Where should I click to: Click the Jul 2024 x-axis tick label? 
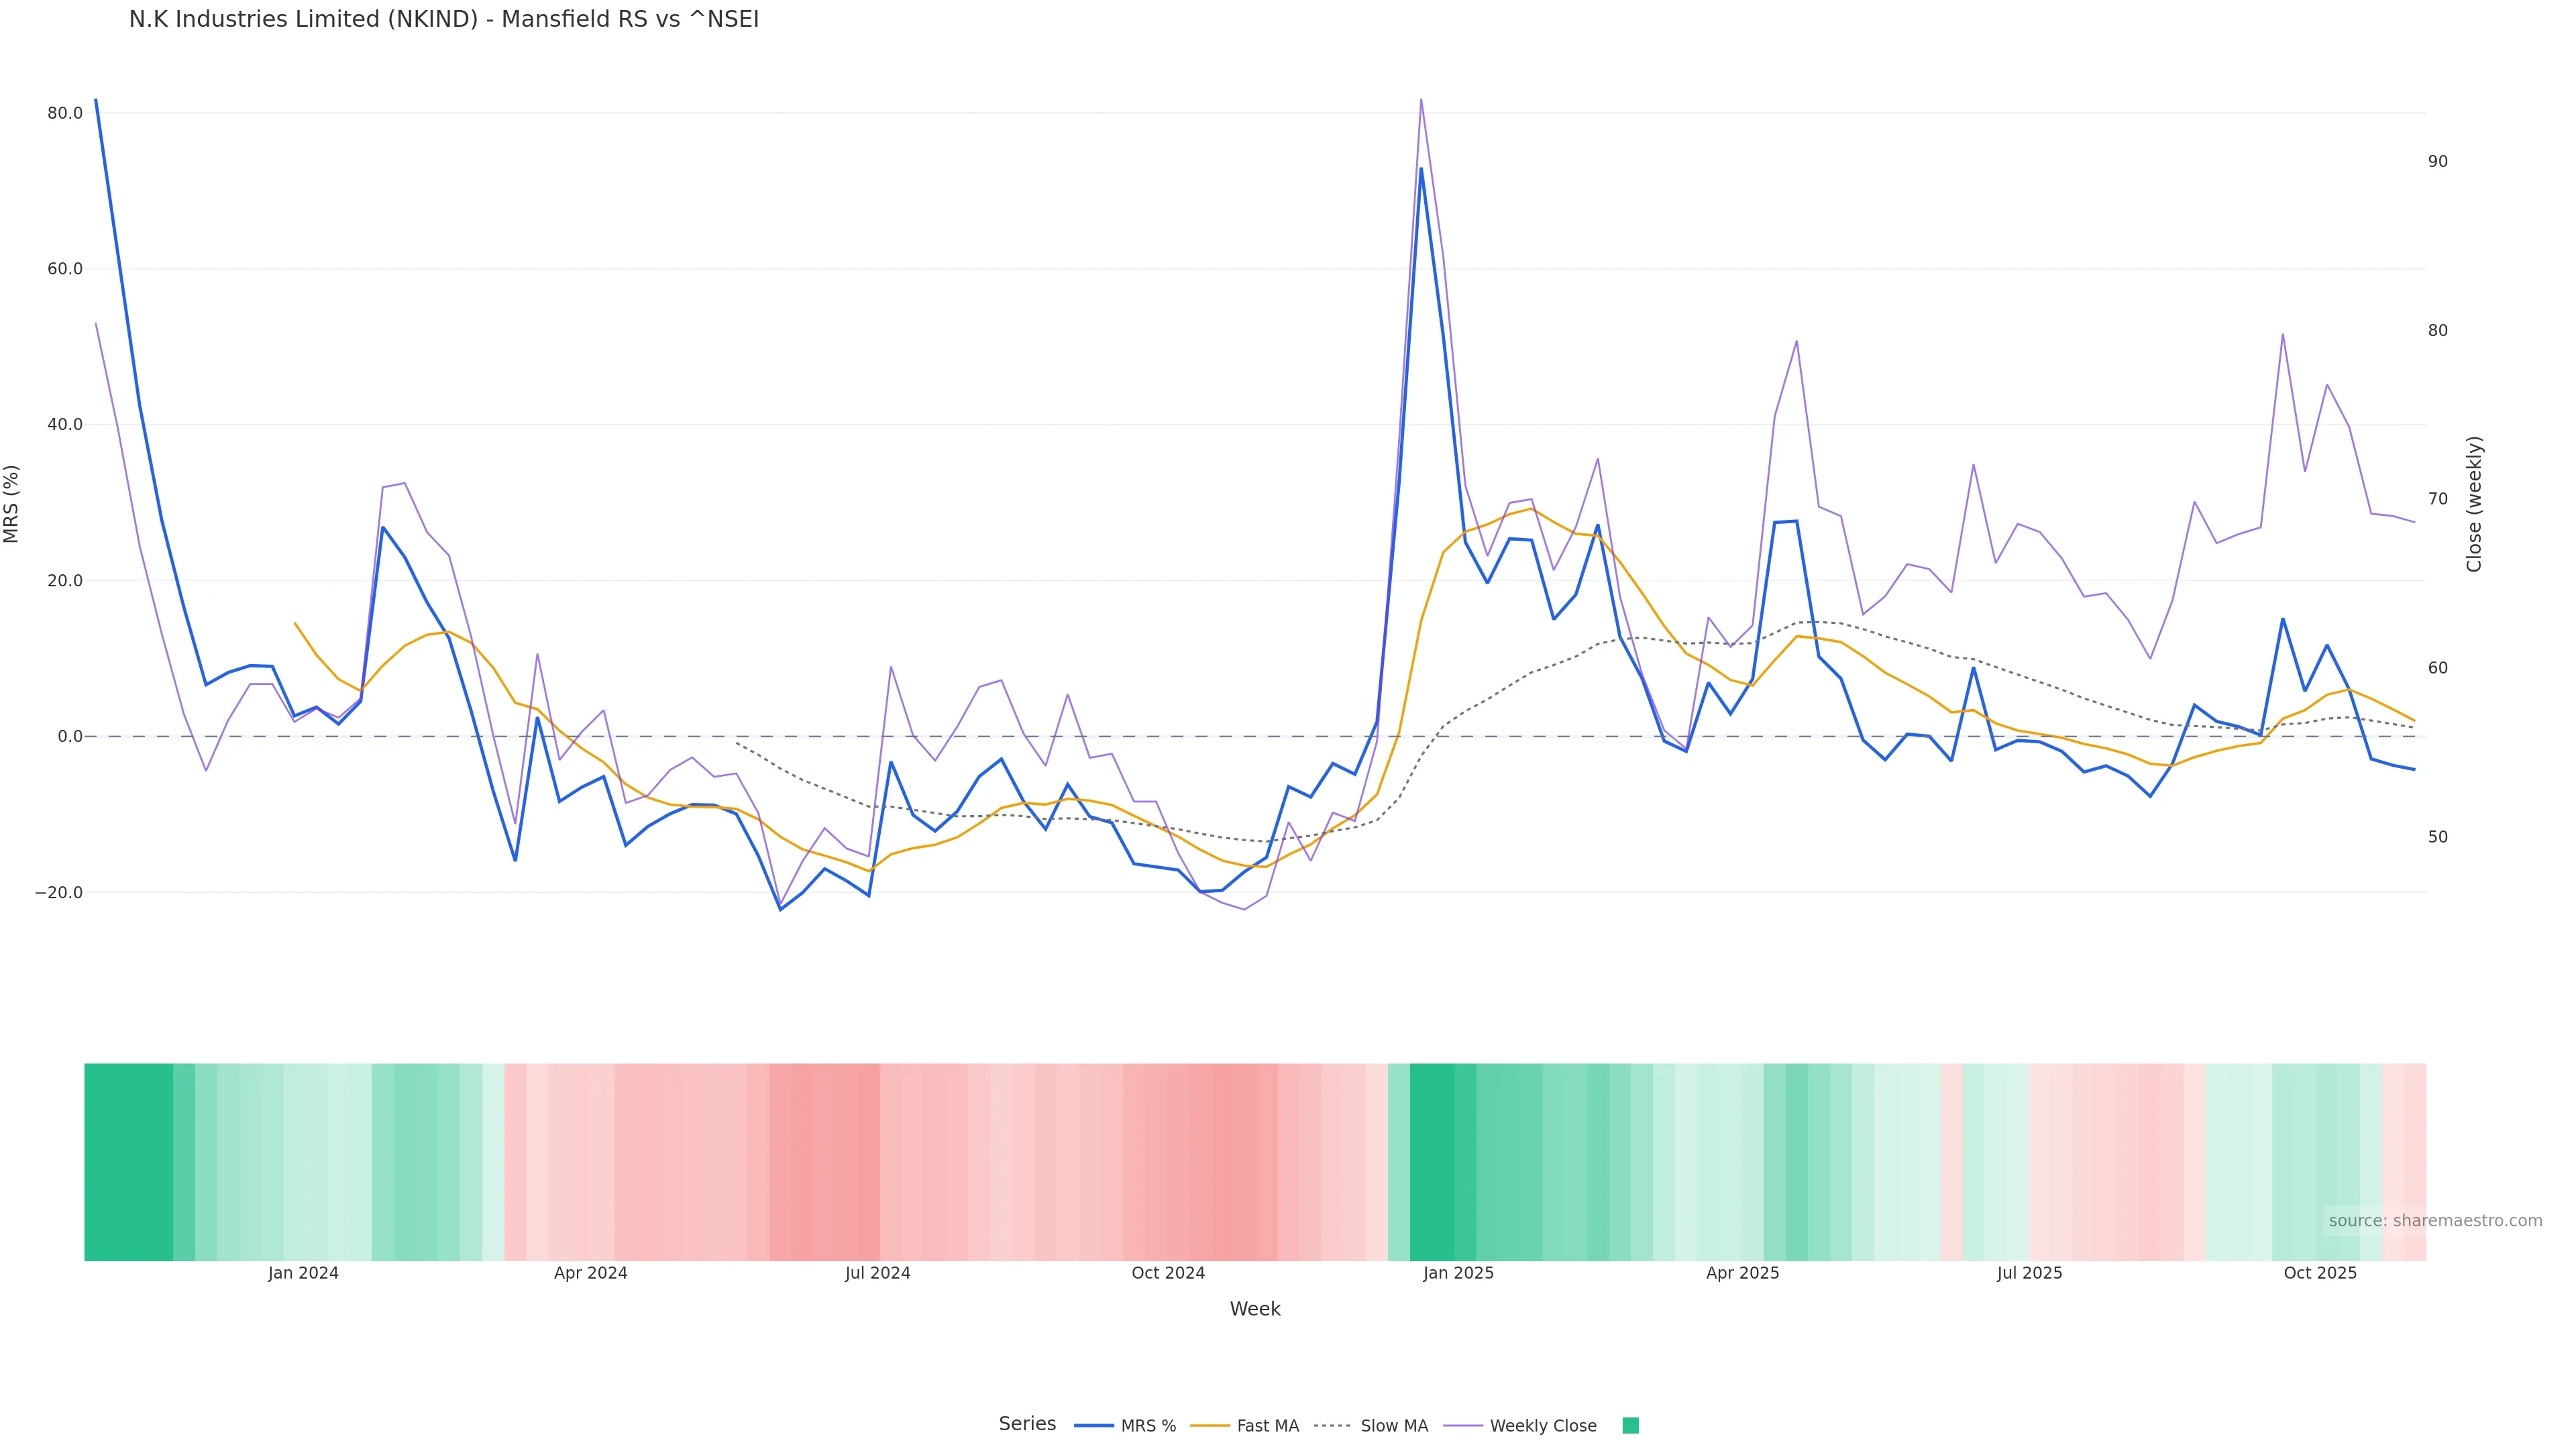coord(877,1273)
